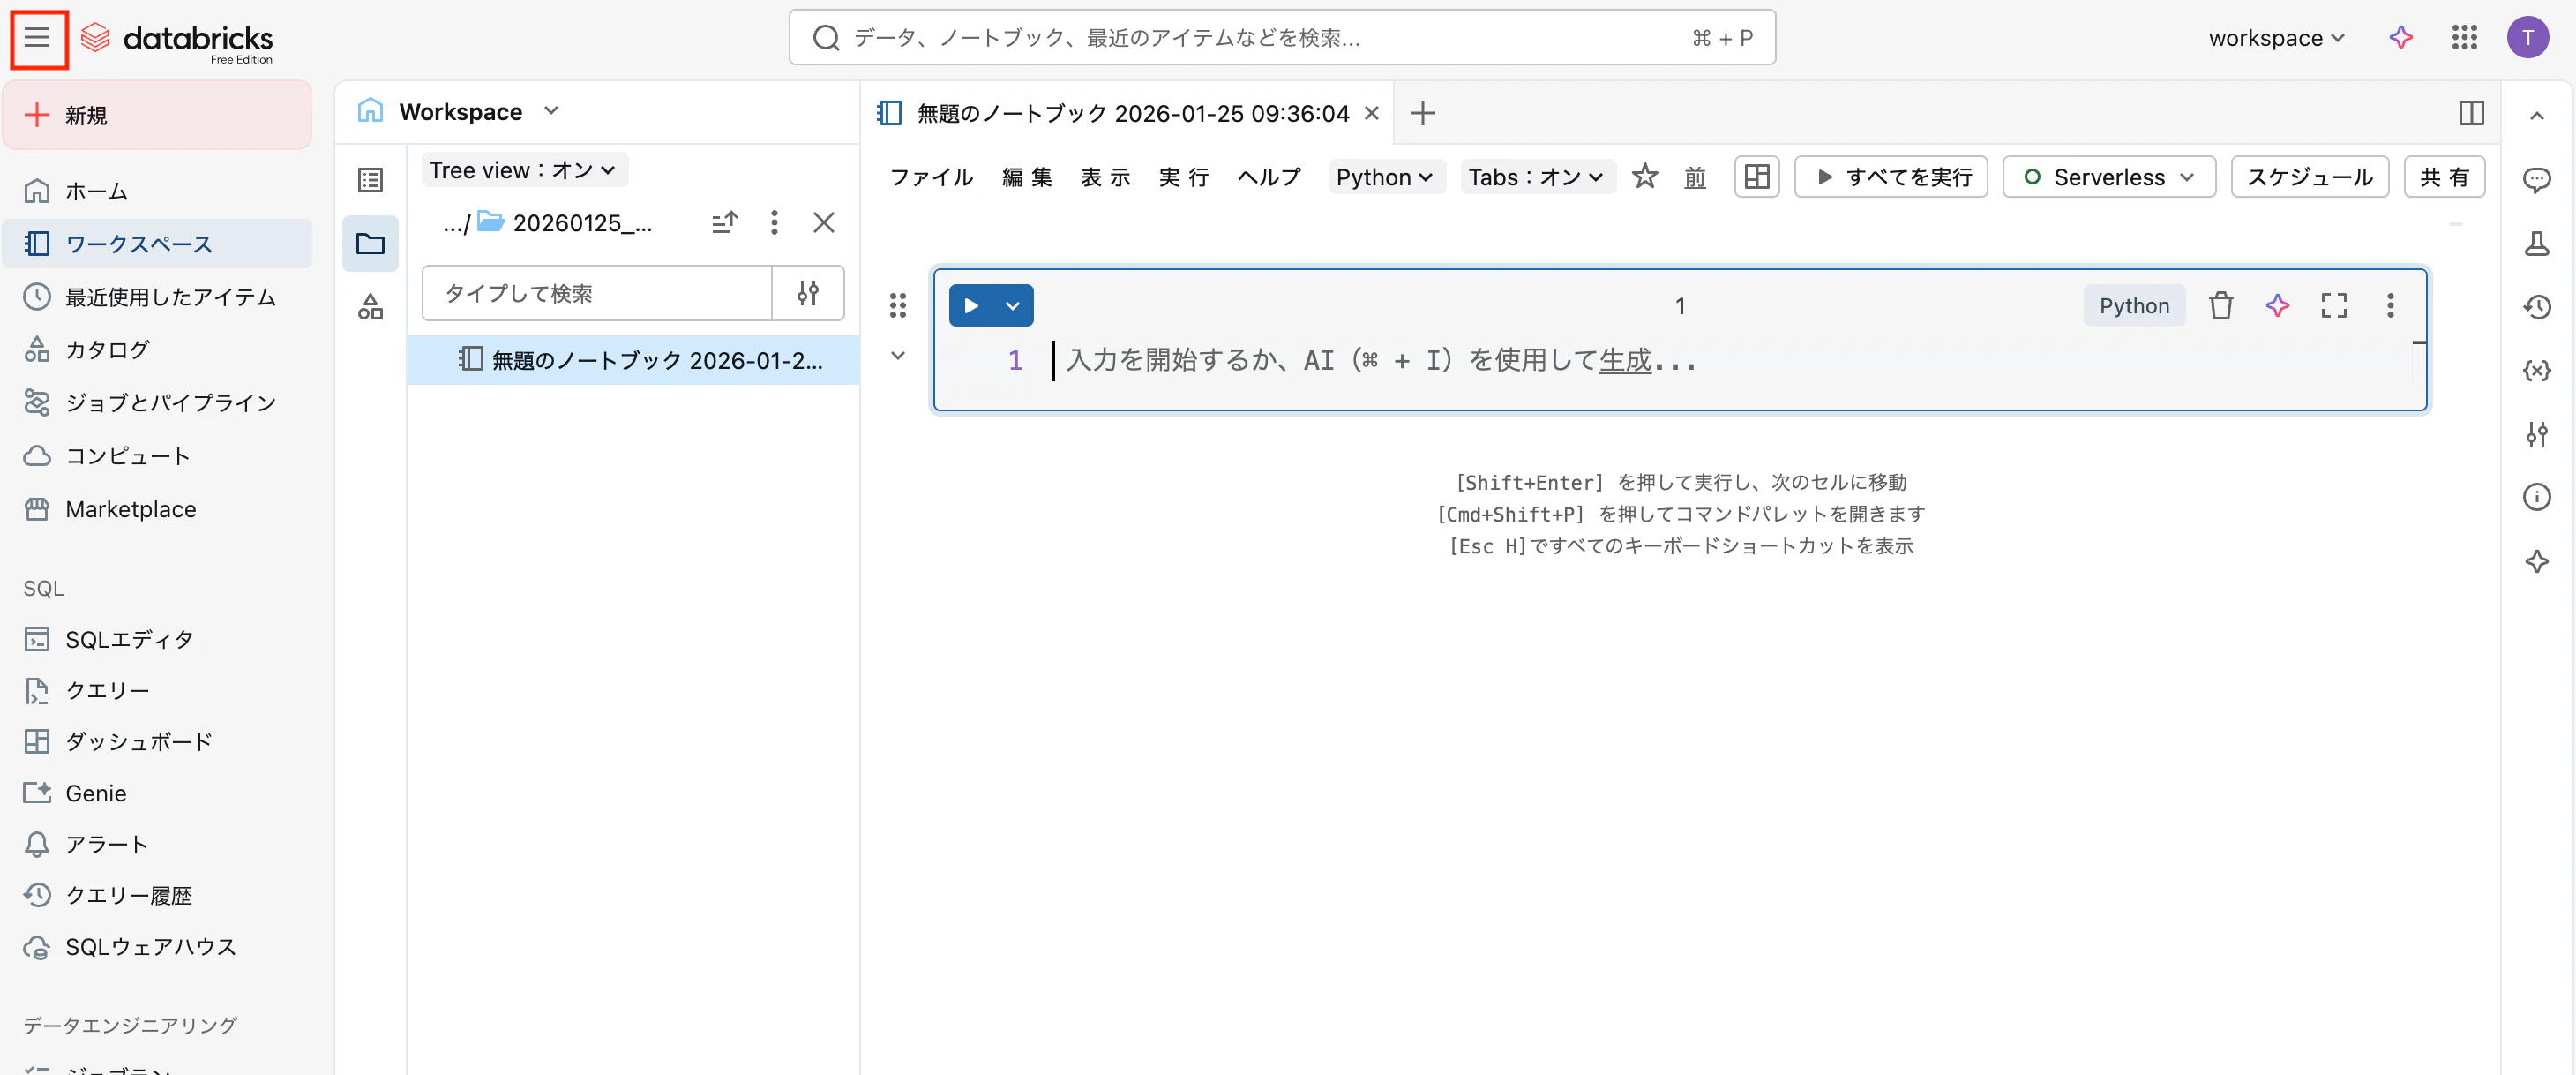Favorite the notebook with the star icon

(1644, 177)
